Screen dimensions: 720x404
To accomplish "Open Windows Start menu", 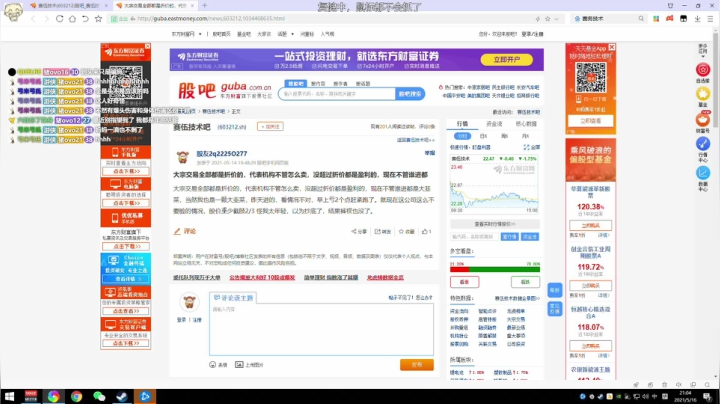I will click(x=9, y=396).
